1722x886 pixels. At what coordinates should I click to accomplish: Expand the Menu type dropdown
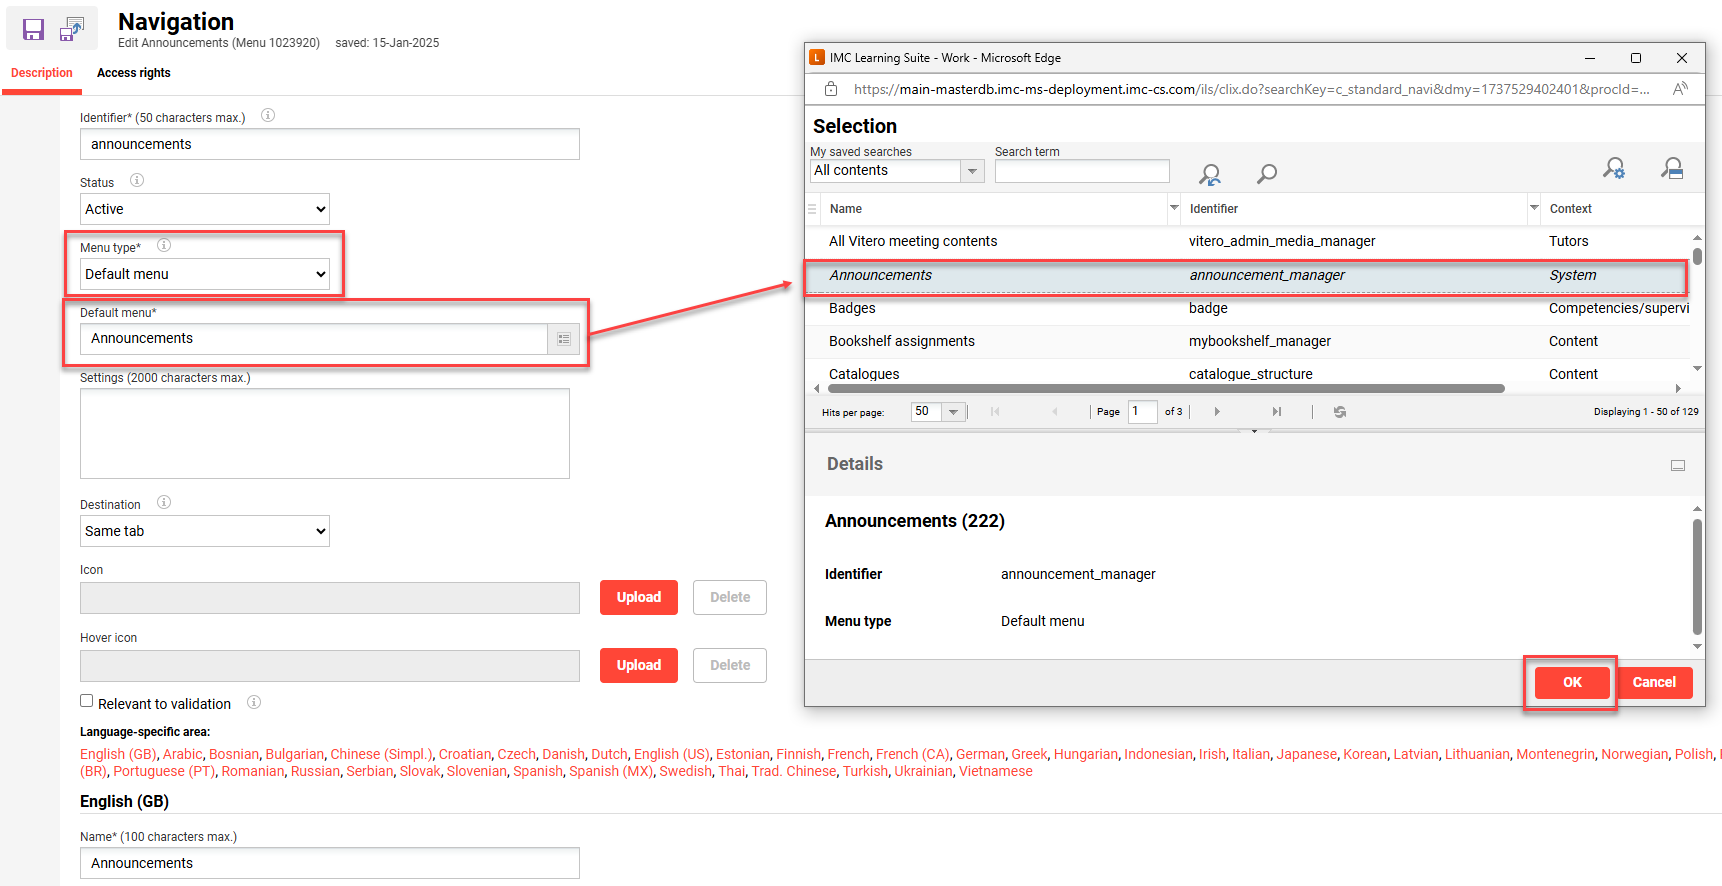205,274
